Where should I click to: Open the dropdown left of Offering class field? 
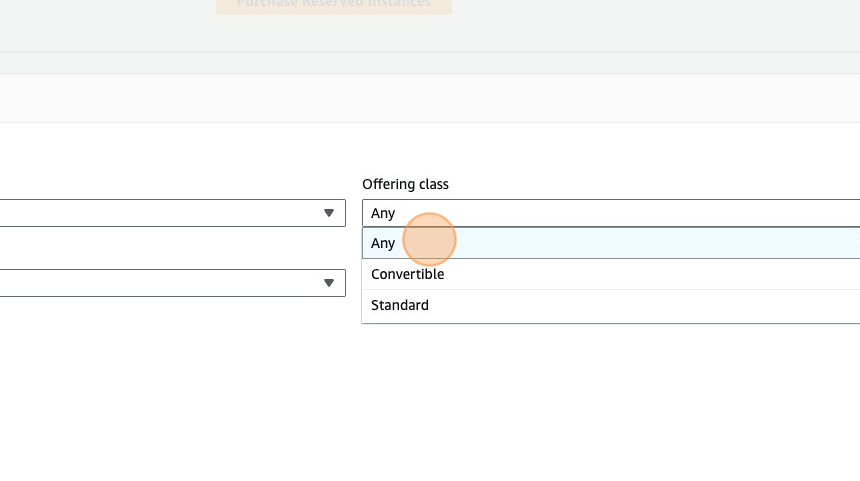point(170,213)
